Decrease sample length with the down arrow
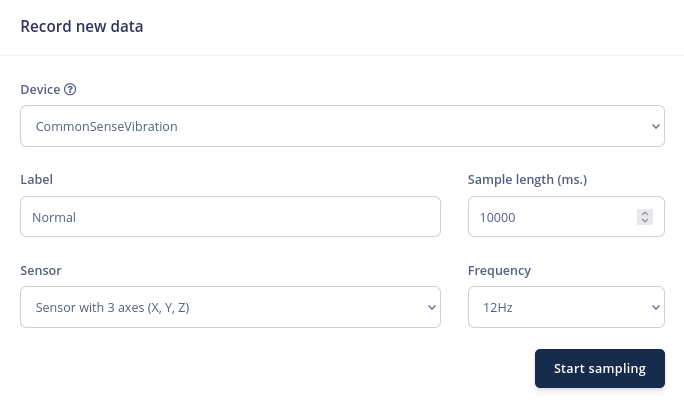 (645, 221)
